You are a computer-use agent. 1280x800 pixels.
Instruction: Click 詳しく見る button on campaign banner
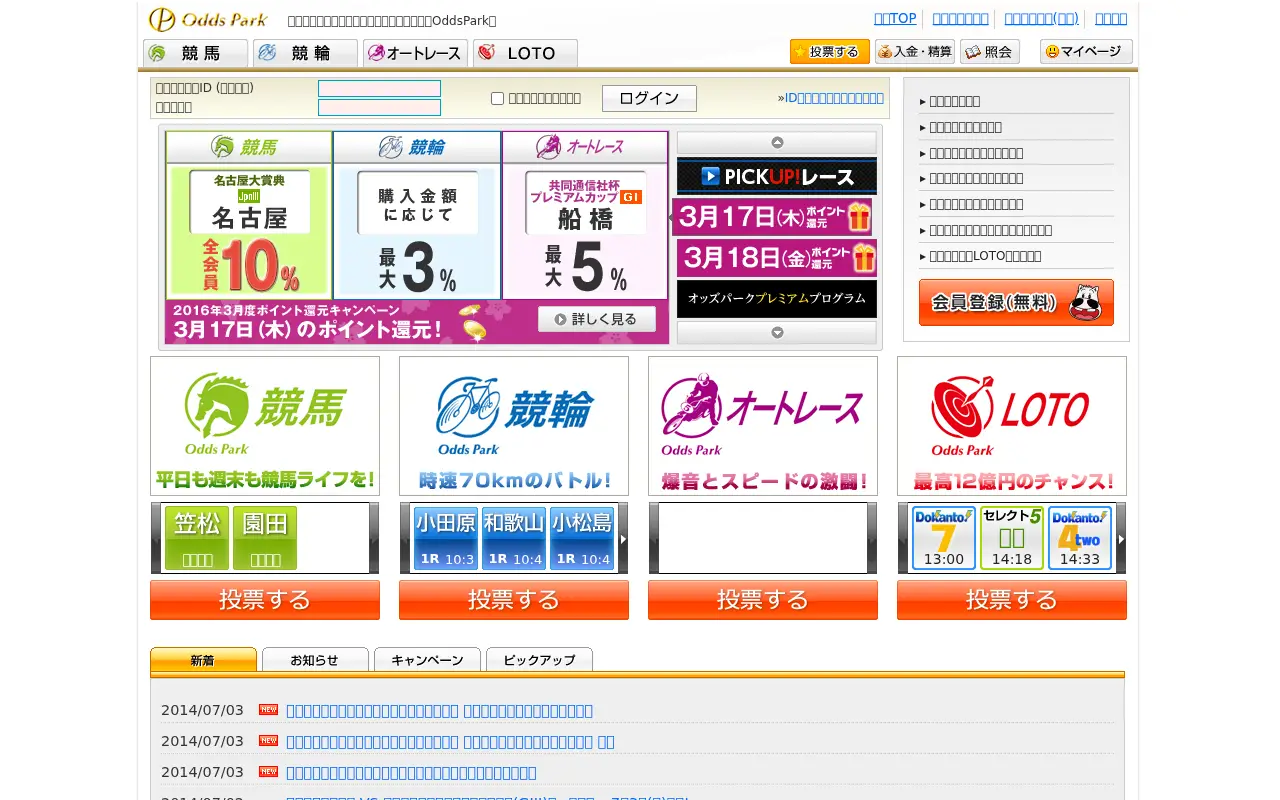click(x=597, y=319)
